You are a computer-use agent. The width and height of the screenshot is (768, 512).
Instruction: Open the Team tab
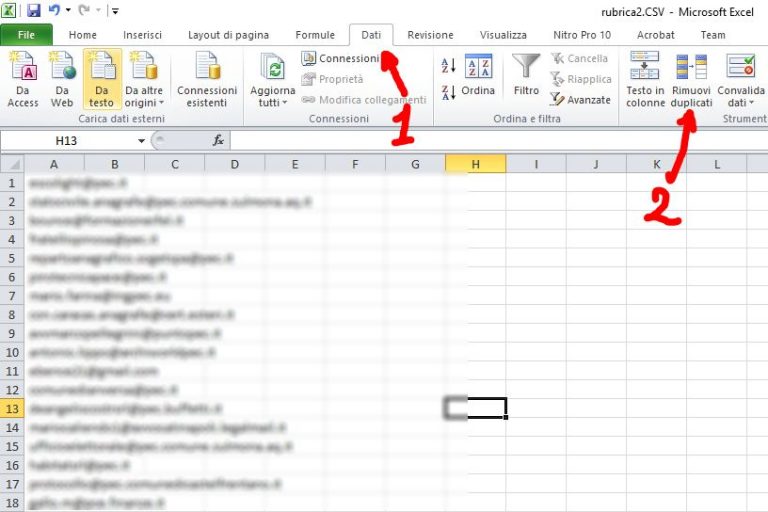click(x=713, y=35)
